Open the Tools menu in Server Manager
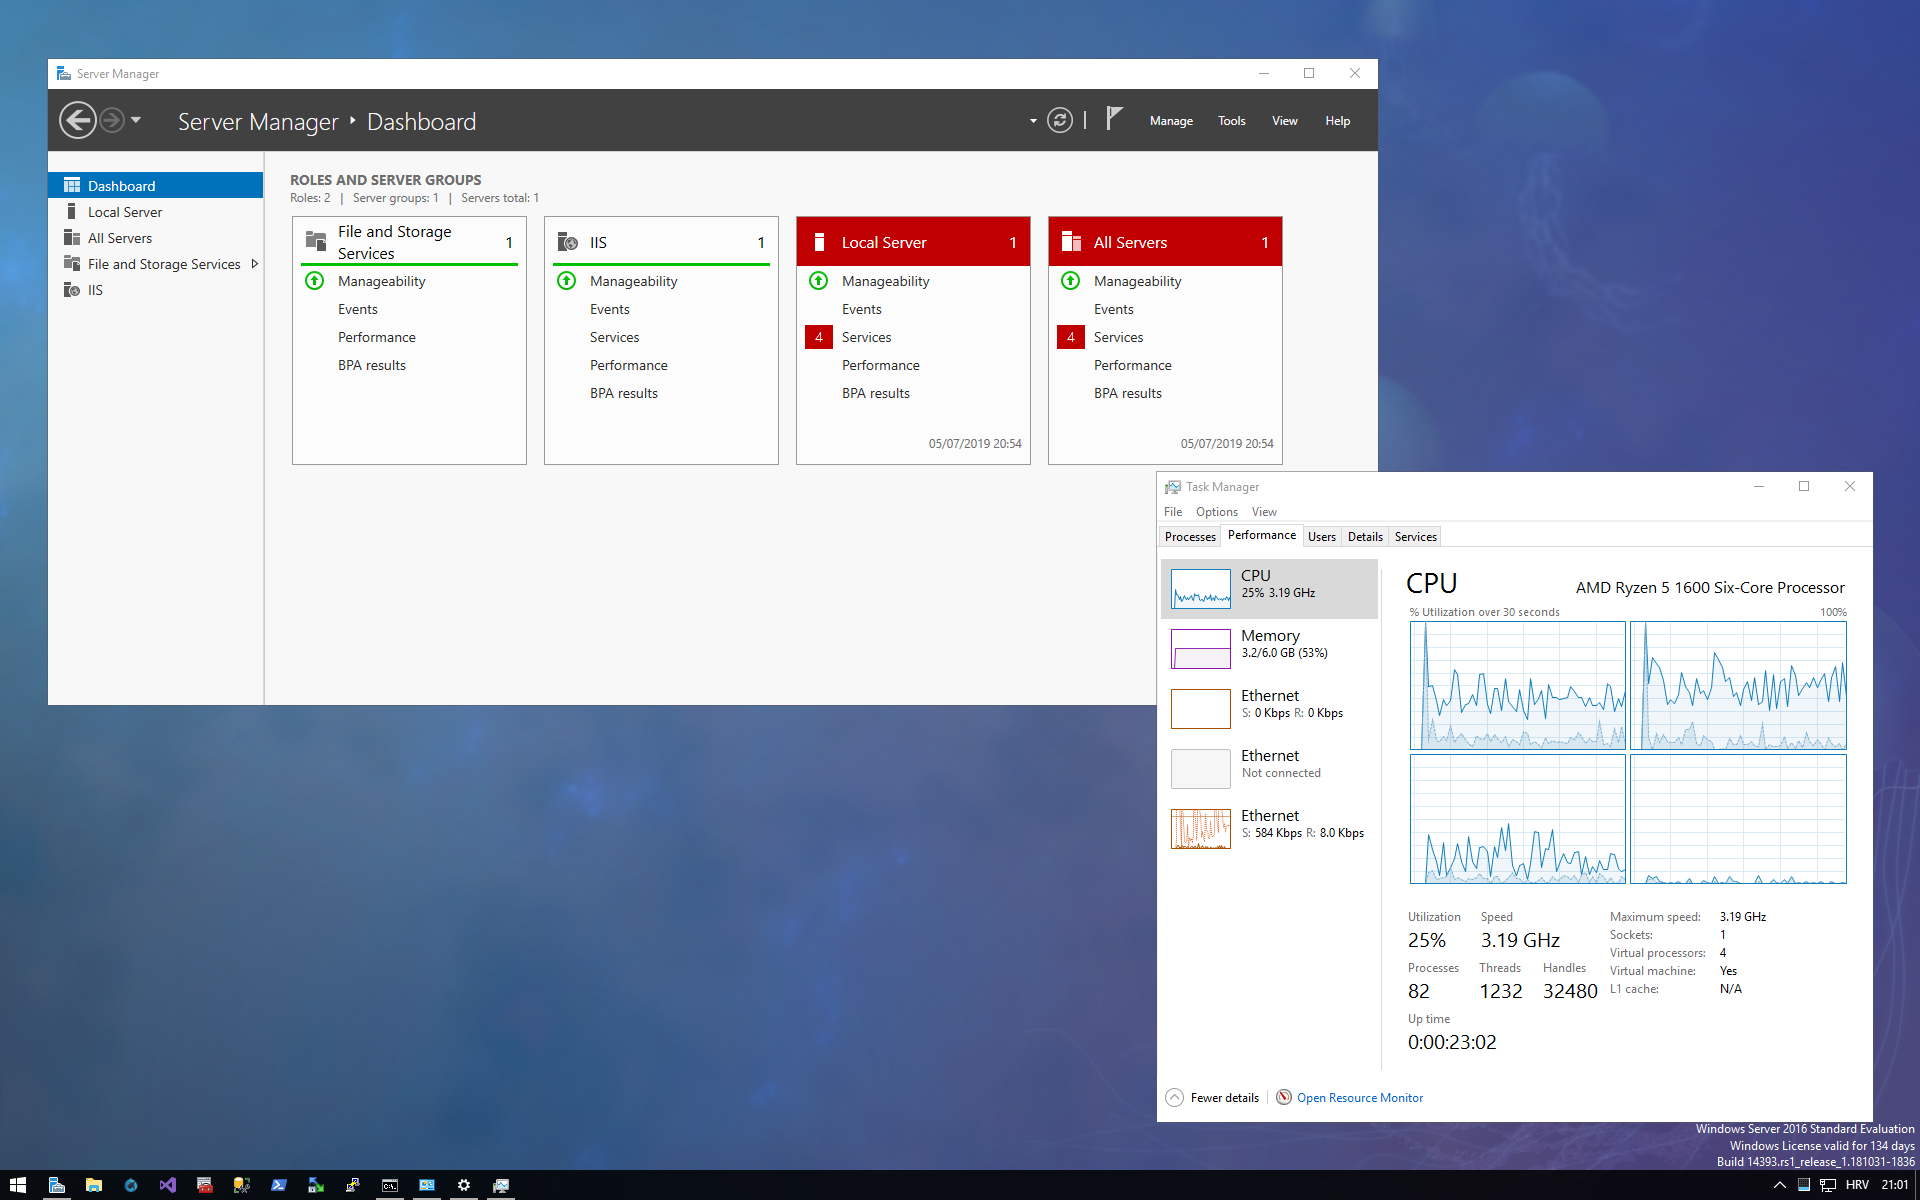This screenshot has width=1920, height=1200. [x=1231, y=121]
